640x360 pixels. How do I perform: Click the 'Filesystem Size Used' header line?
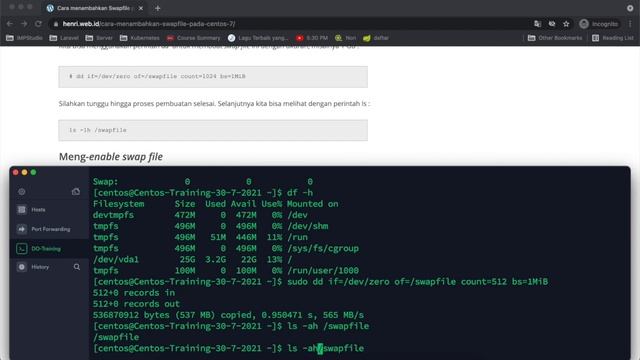click(x=216, y=204)
